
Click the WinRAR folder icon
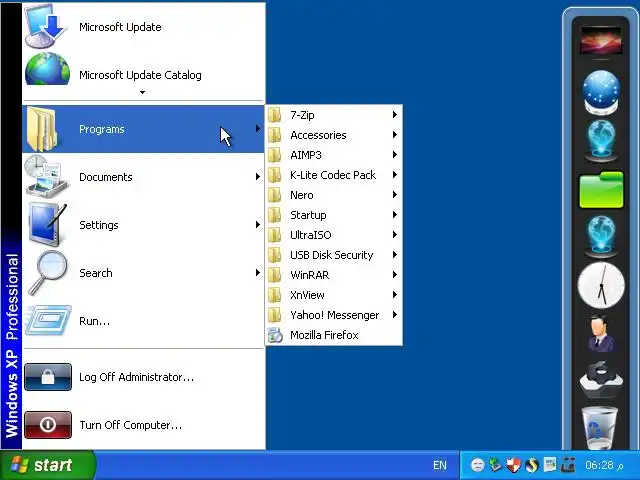(275, 275)
